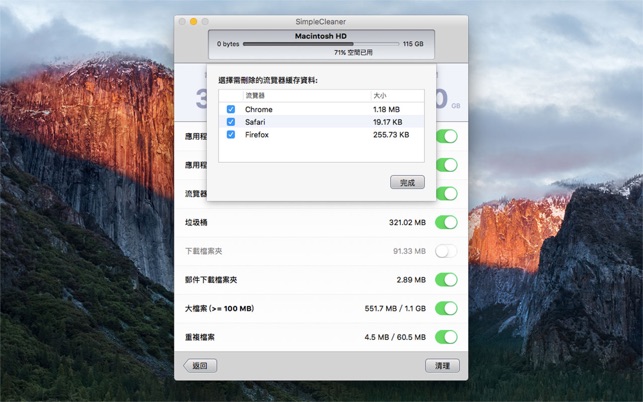Click the 255.73 KB size value
The height and width of the screenshot is (402, 643).
click(391, 135)
